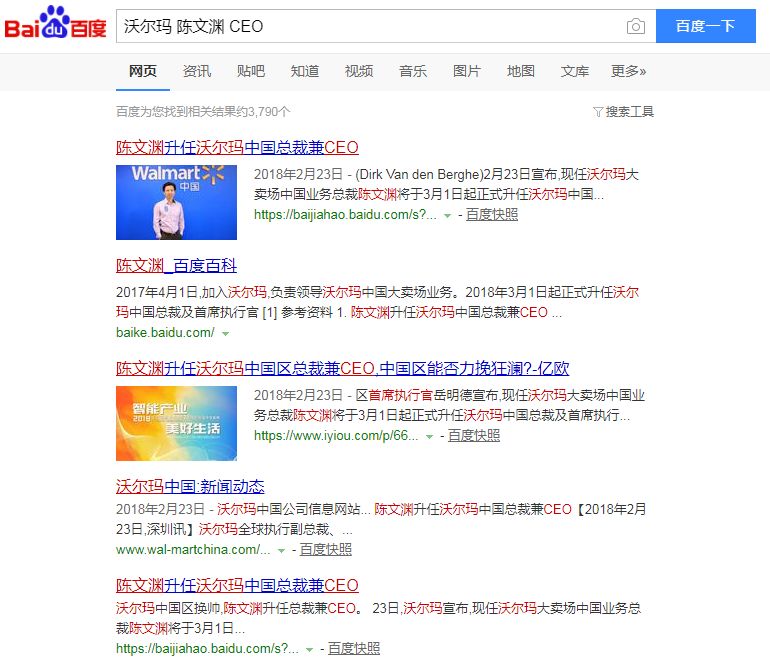
Task: Open last result 陈文渊升任沃尔玛中国总裁兼CEO
Action: (237, 585)
